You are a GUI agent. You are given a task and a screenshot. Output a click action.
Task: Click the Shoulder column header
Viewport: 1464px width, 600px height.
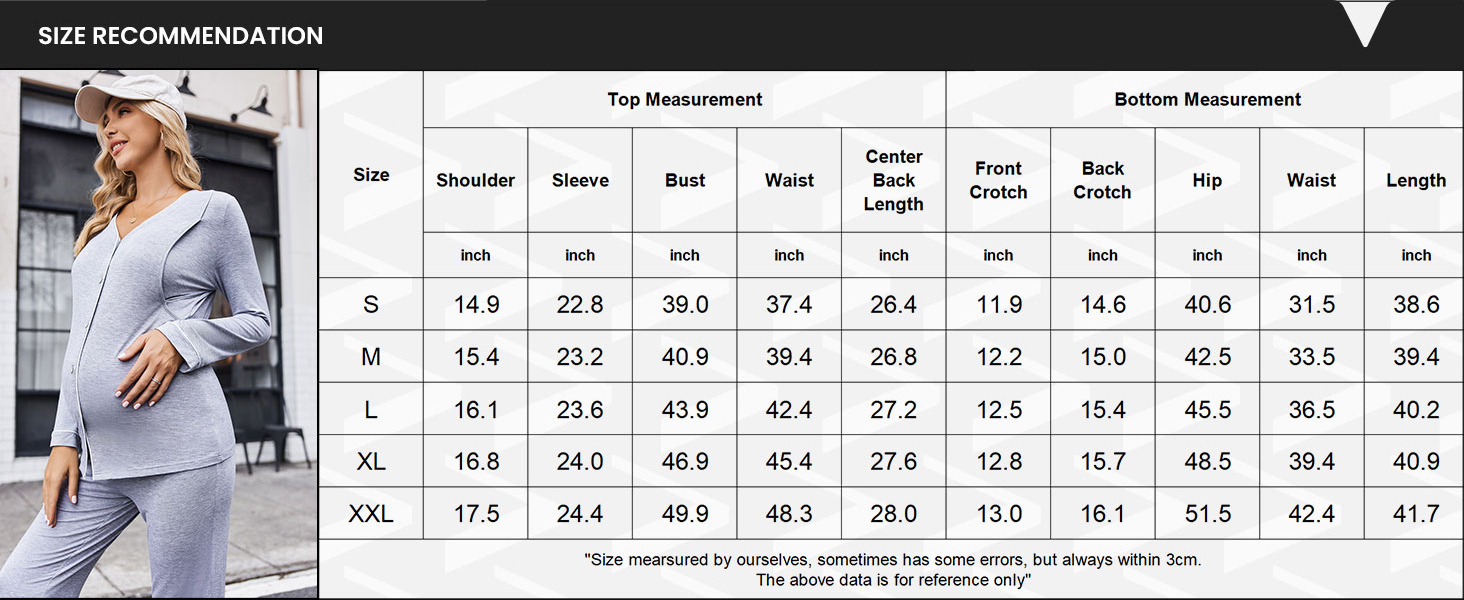coord(475,180)
